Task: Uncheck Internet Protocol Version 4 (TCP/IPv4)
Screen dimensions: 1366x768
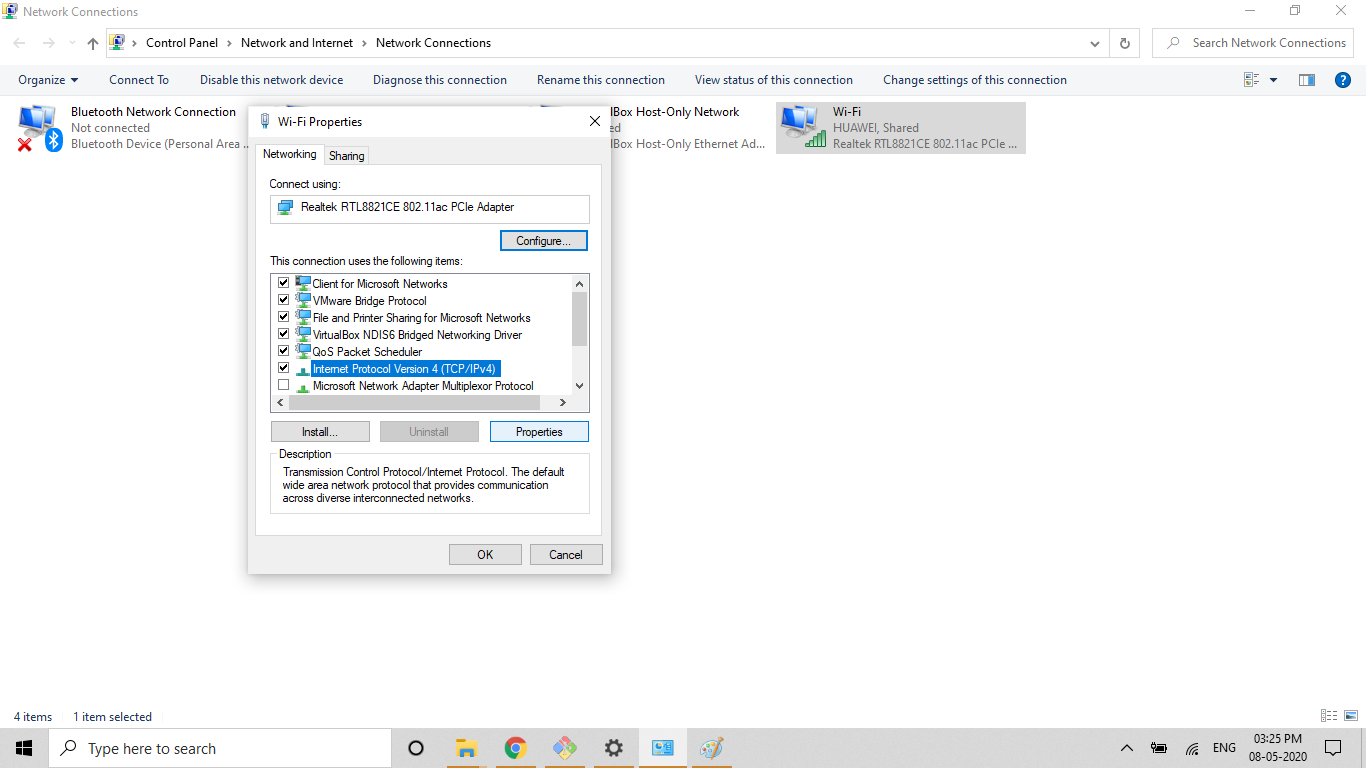Action: point(283,368)
